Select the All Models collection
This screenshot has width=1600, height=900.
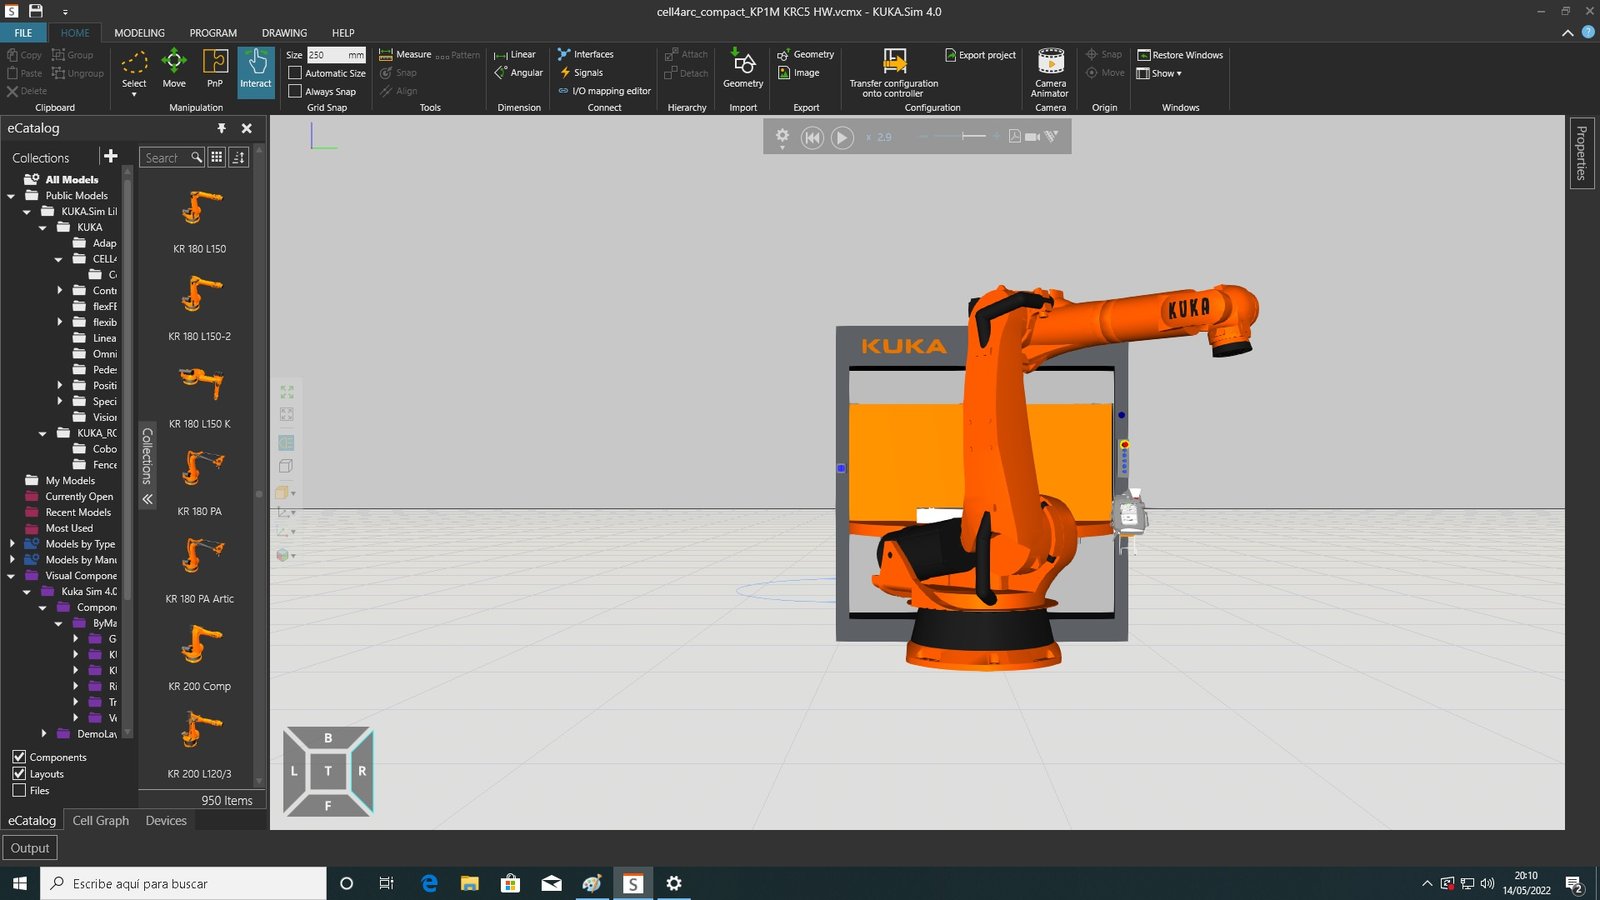pyautogui.click(x=72, y=180)
